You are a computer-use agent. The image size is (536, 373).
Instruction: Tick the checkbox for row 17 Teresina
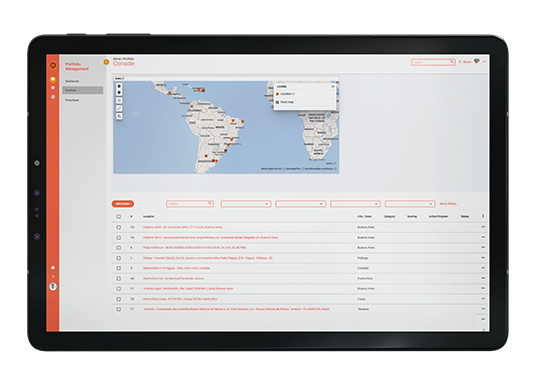click(119, 309)
